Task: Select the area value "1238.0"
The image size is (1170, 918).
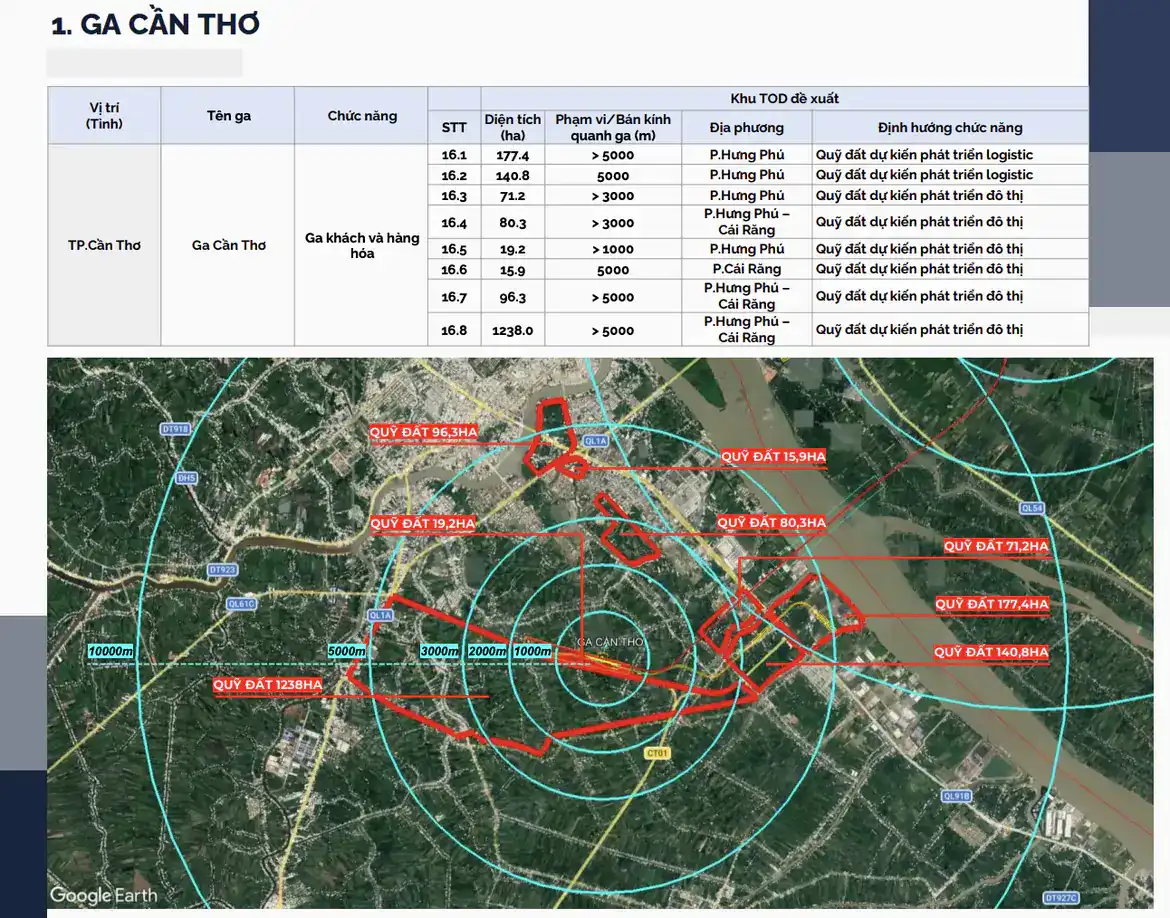Action: (x=513, y=330)
